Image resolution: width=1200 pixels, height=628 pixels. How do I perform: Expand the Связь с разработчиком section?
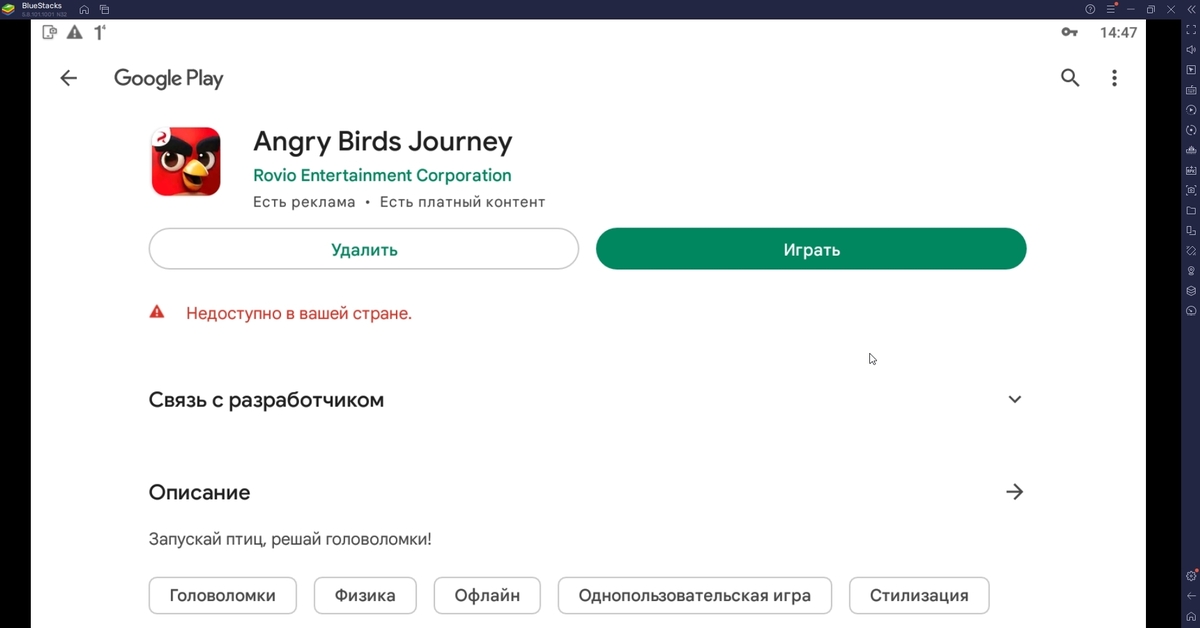pos(1014,400)
